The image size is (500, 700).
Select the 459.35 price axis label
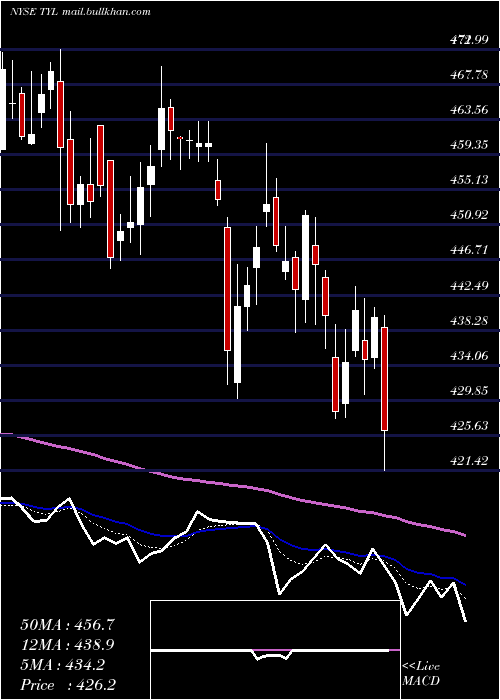(469, 145)
